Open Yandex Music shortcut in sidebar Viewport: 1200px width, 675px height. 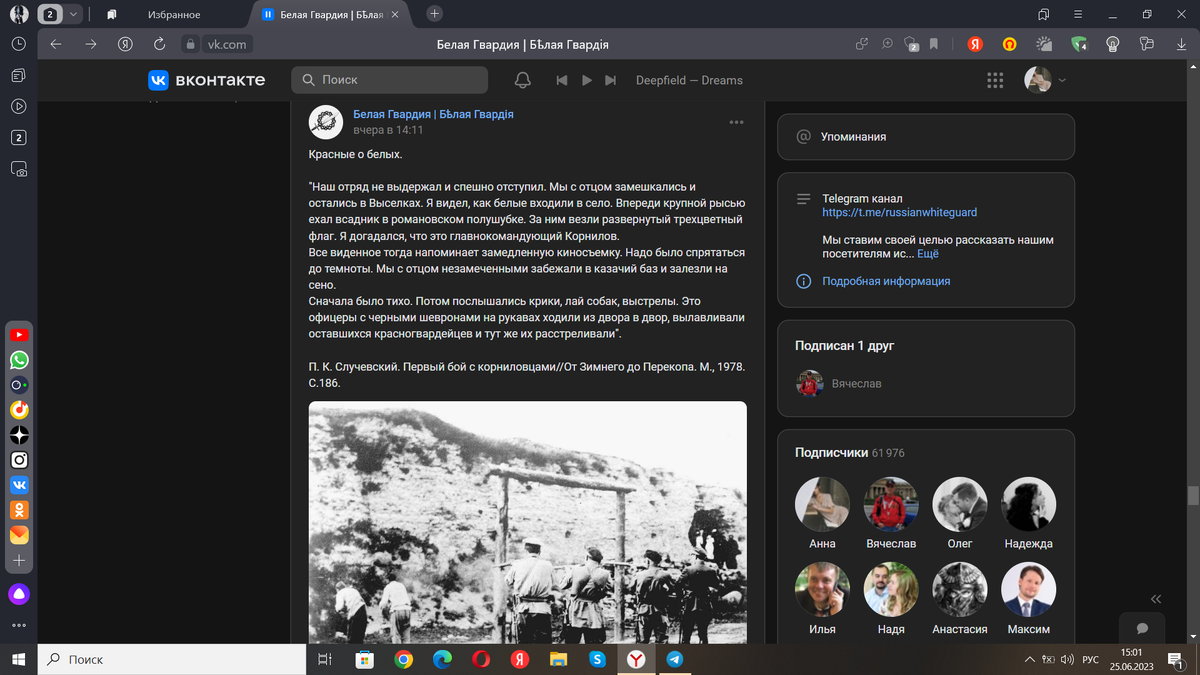coord(19,410)
